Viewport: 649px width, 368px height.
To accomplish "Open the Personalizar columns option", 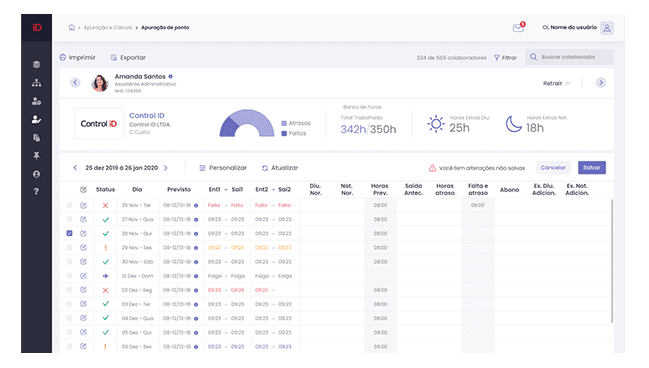I will click(223, 168).
